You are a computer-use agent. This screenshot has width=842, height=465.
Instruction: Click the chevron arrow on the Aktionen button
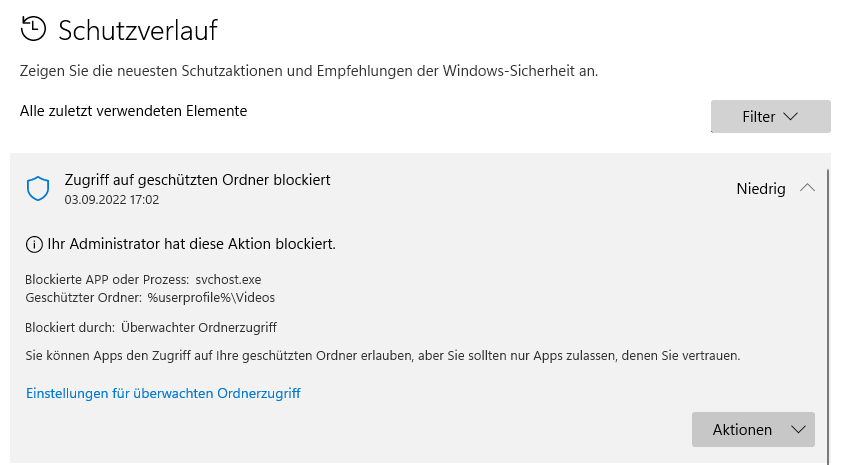click(798, 429)
